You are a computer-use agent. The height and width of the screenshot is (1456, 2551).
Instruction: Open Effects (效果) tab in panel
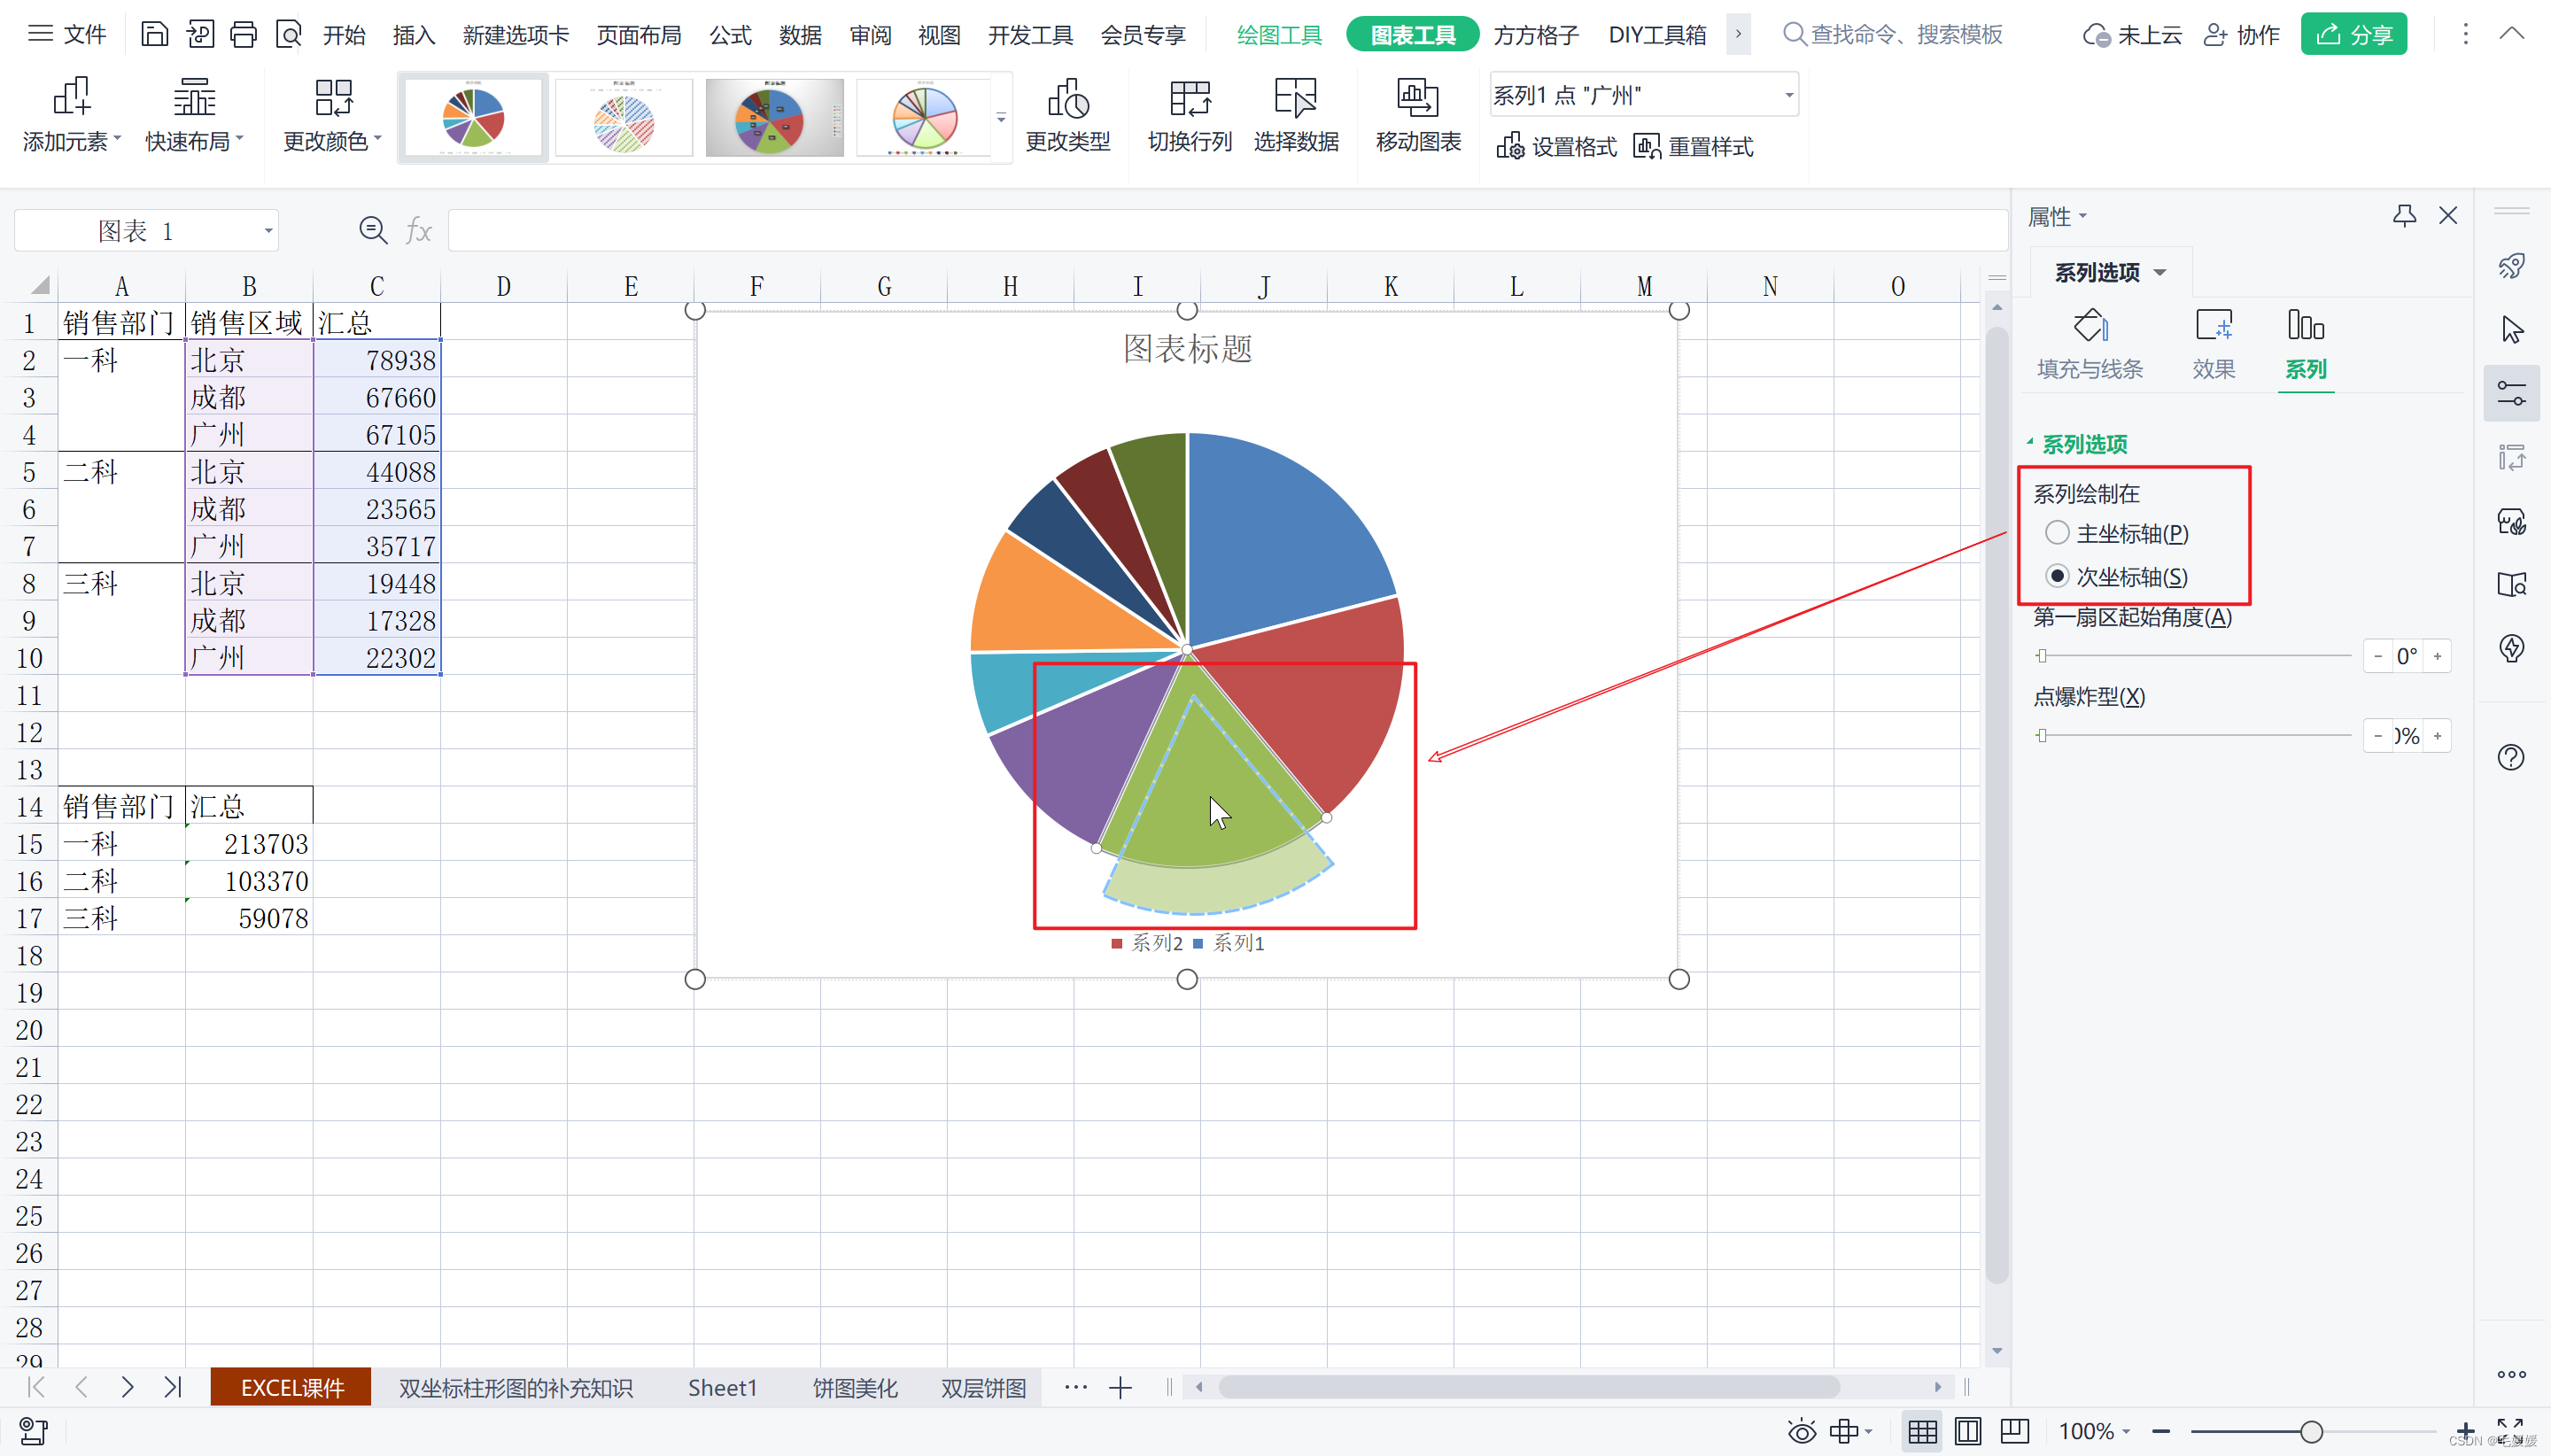2213,345
